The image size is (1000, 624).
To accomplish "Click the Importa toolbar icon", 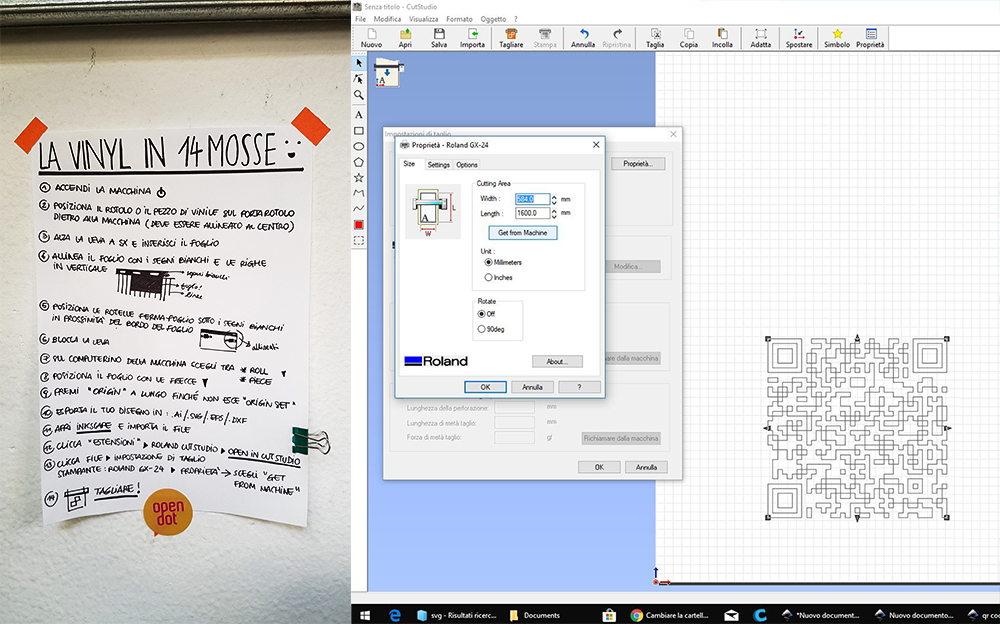I will tap(473, 38).
